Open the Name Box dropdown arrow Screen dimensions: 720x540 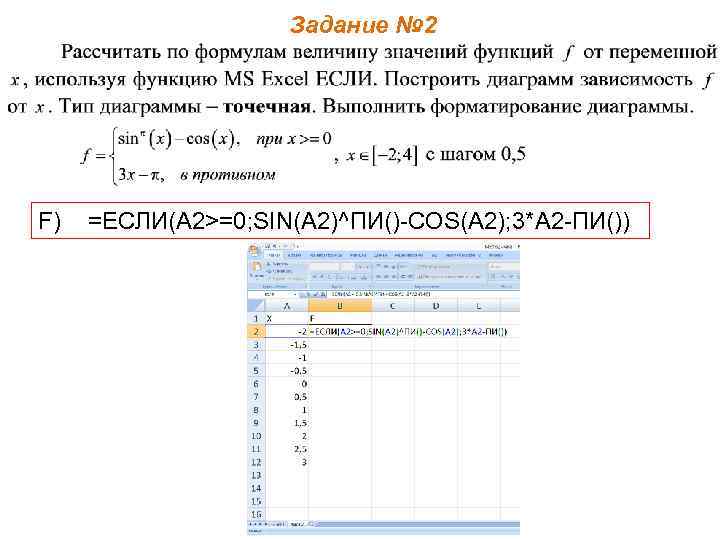[x=295, y=294]
